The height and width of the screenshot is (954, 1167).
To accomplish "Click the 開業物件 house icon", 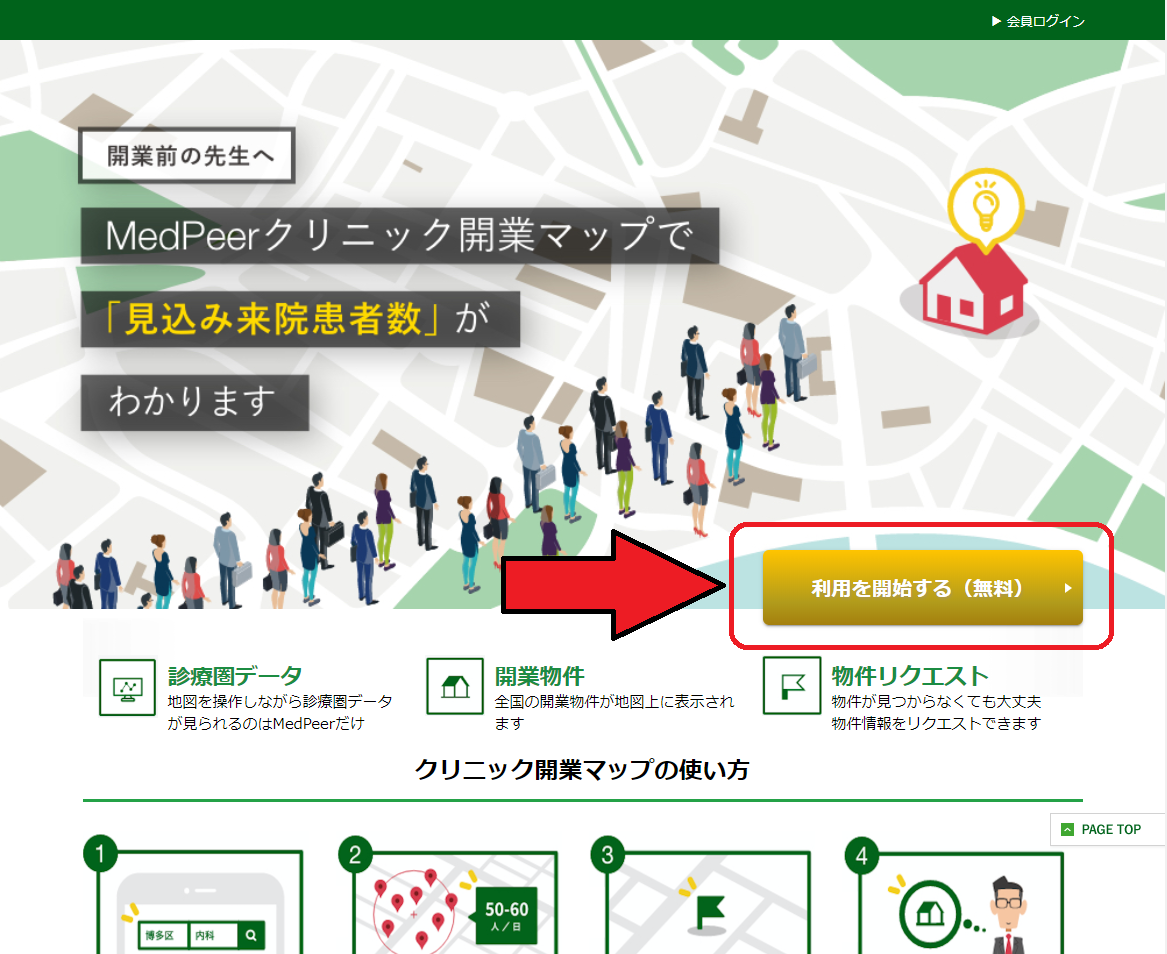I will click(455, 686).
